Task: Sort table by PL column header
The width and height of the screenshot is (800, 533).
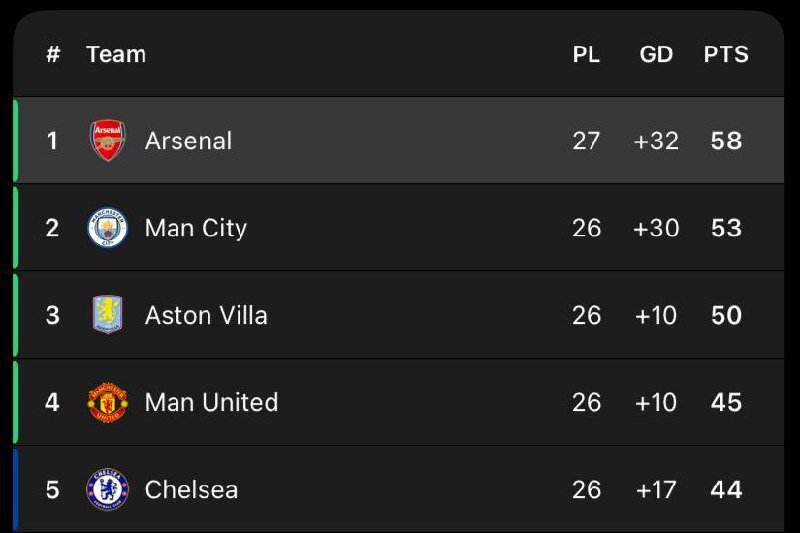Action: tap(586, 55)
